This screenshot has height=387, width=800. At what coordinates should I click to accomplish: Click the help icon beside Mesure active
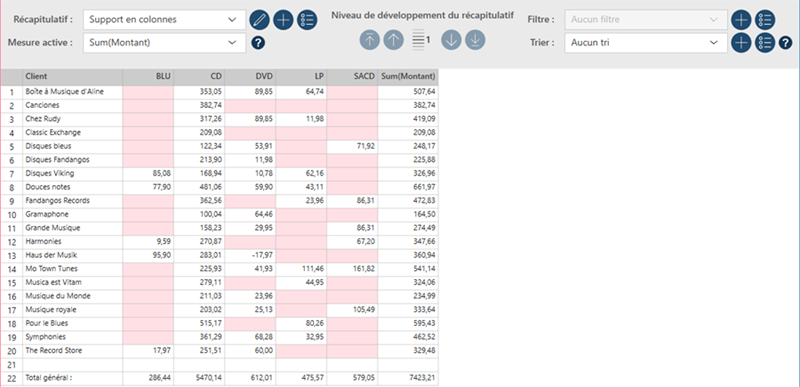tap(258, 43)
